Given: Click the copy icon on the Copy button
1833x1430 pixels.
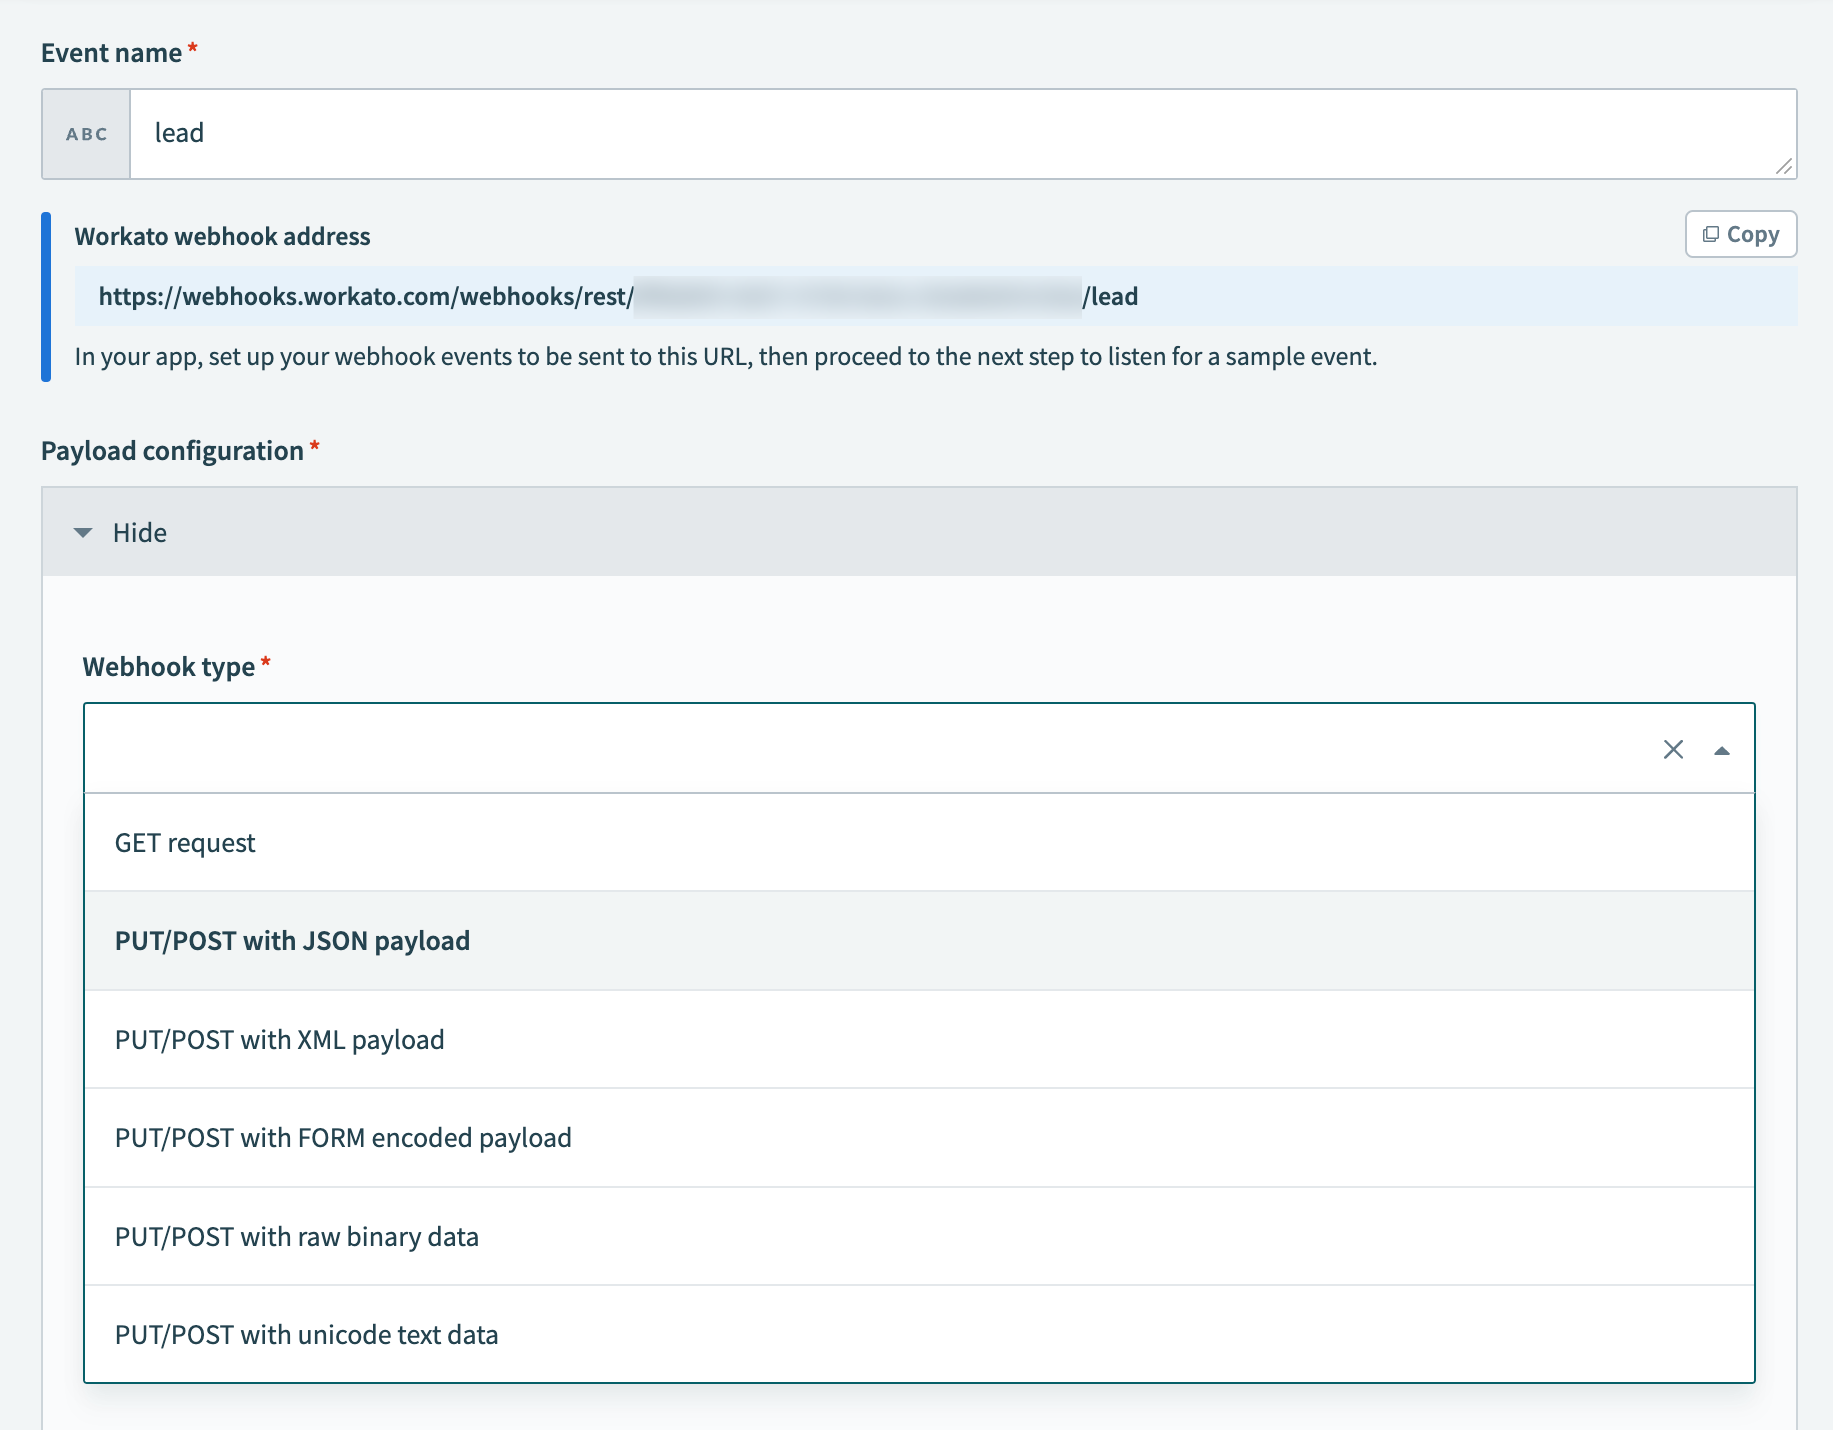Looking at the screenshot, I should click(x=1711, y=233).
